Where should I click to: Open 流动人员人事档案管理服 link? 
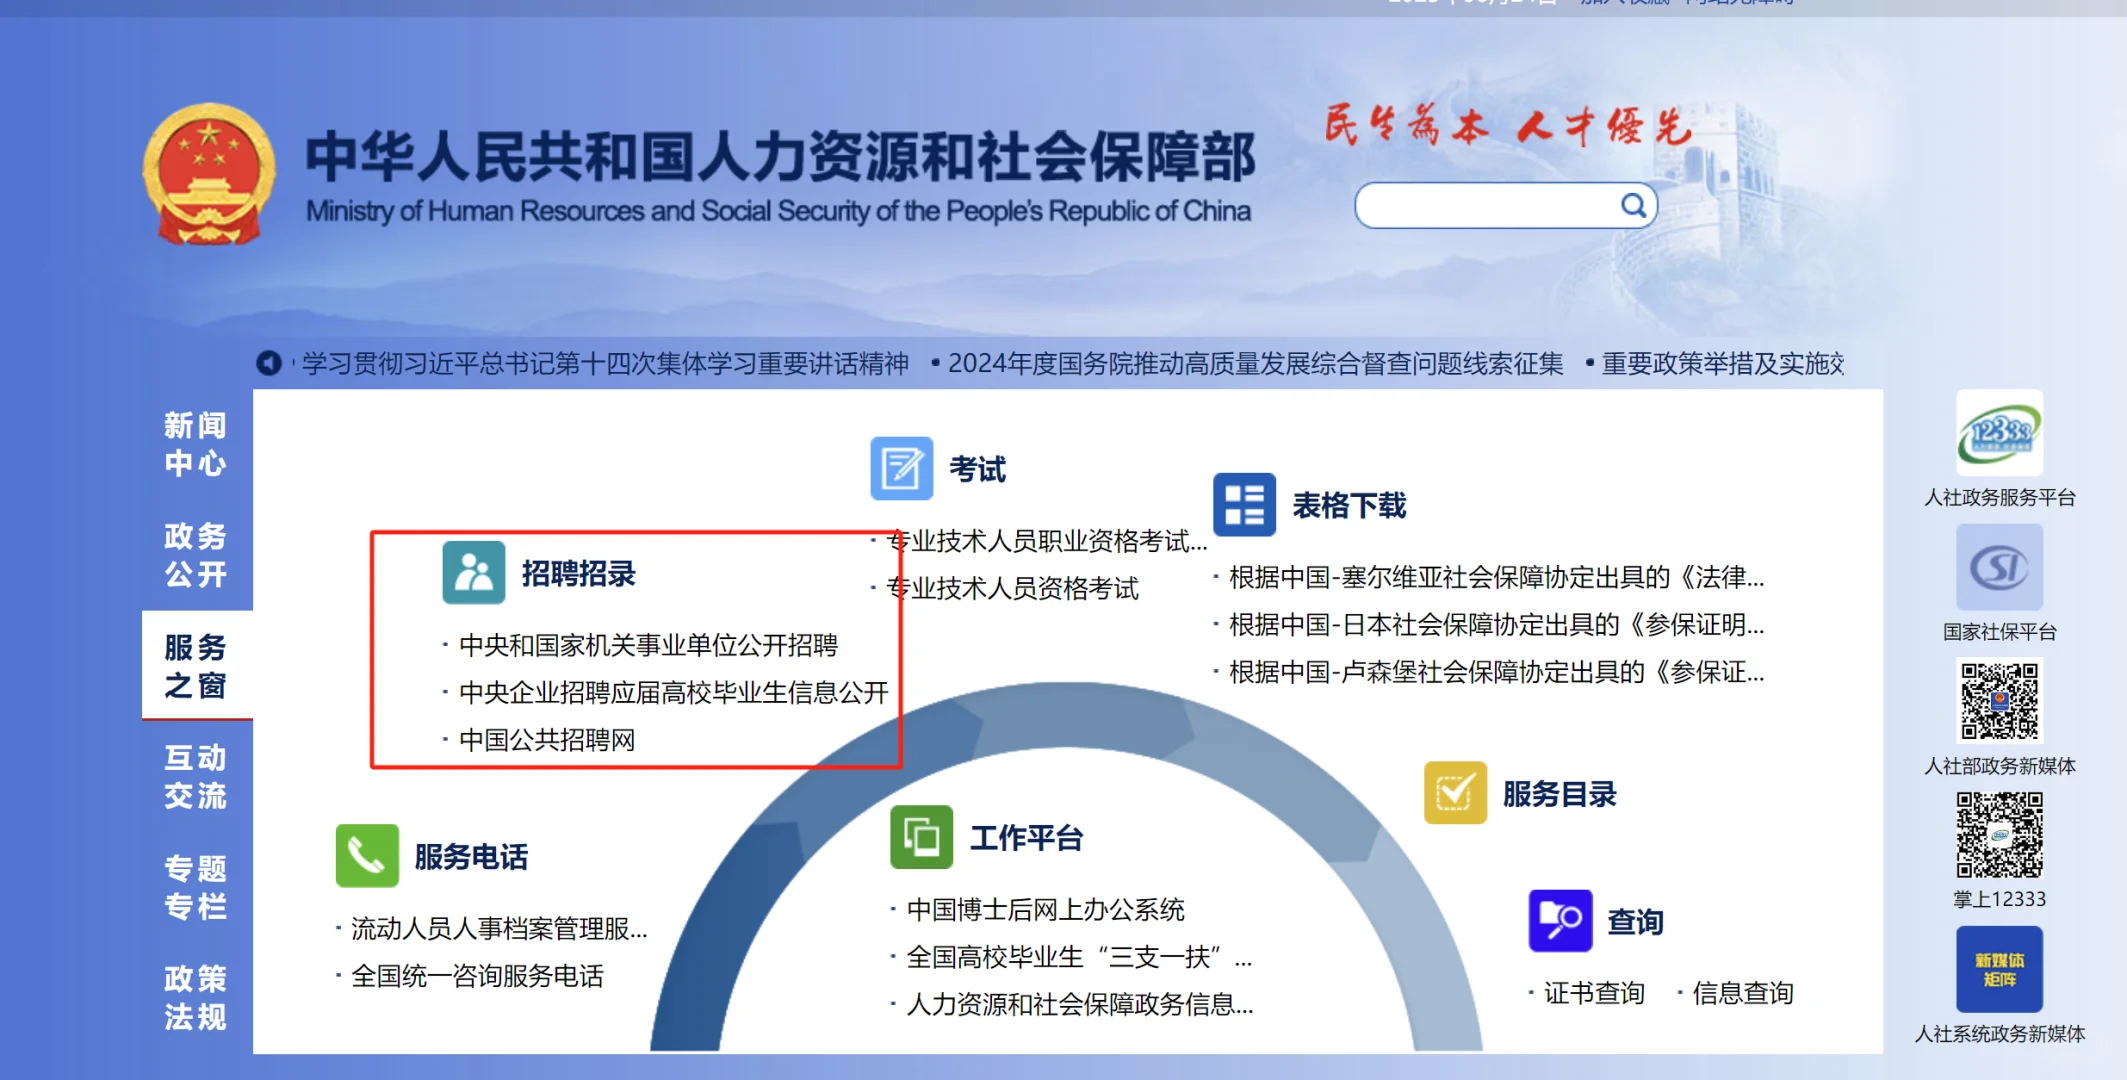click(499, 929)
